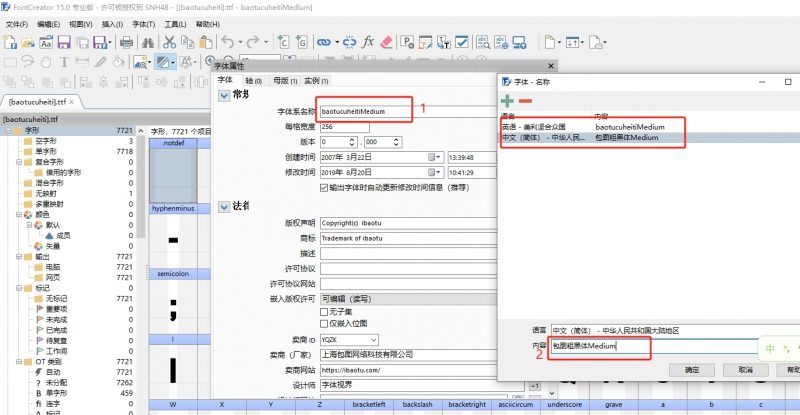Open the 嵌入版权许可 dropdown
Image resolution: width=800 pixels, height=415 pixels.
click(408, 299)
